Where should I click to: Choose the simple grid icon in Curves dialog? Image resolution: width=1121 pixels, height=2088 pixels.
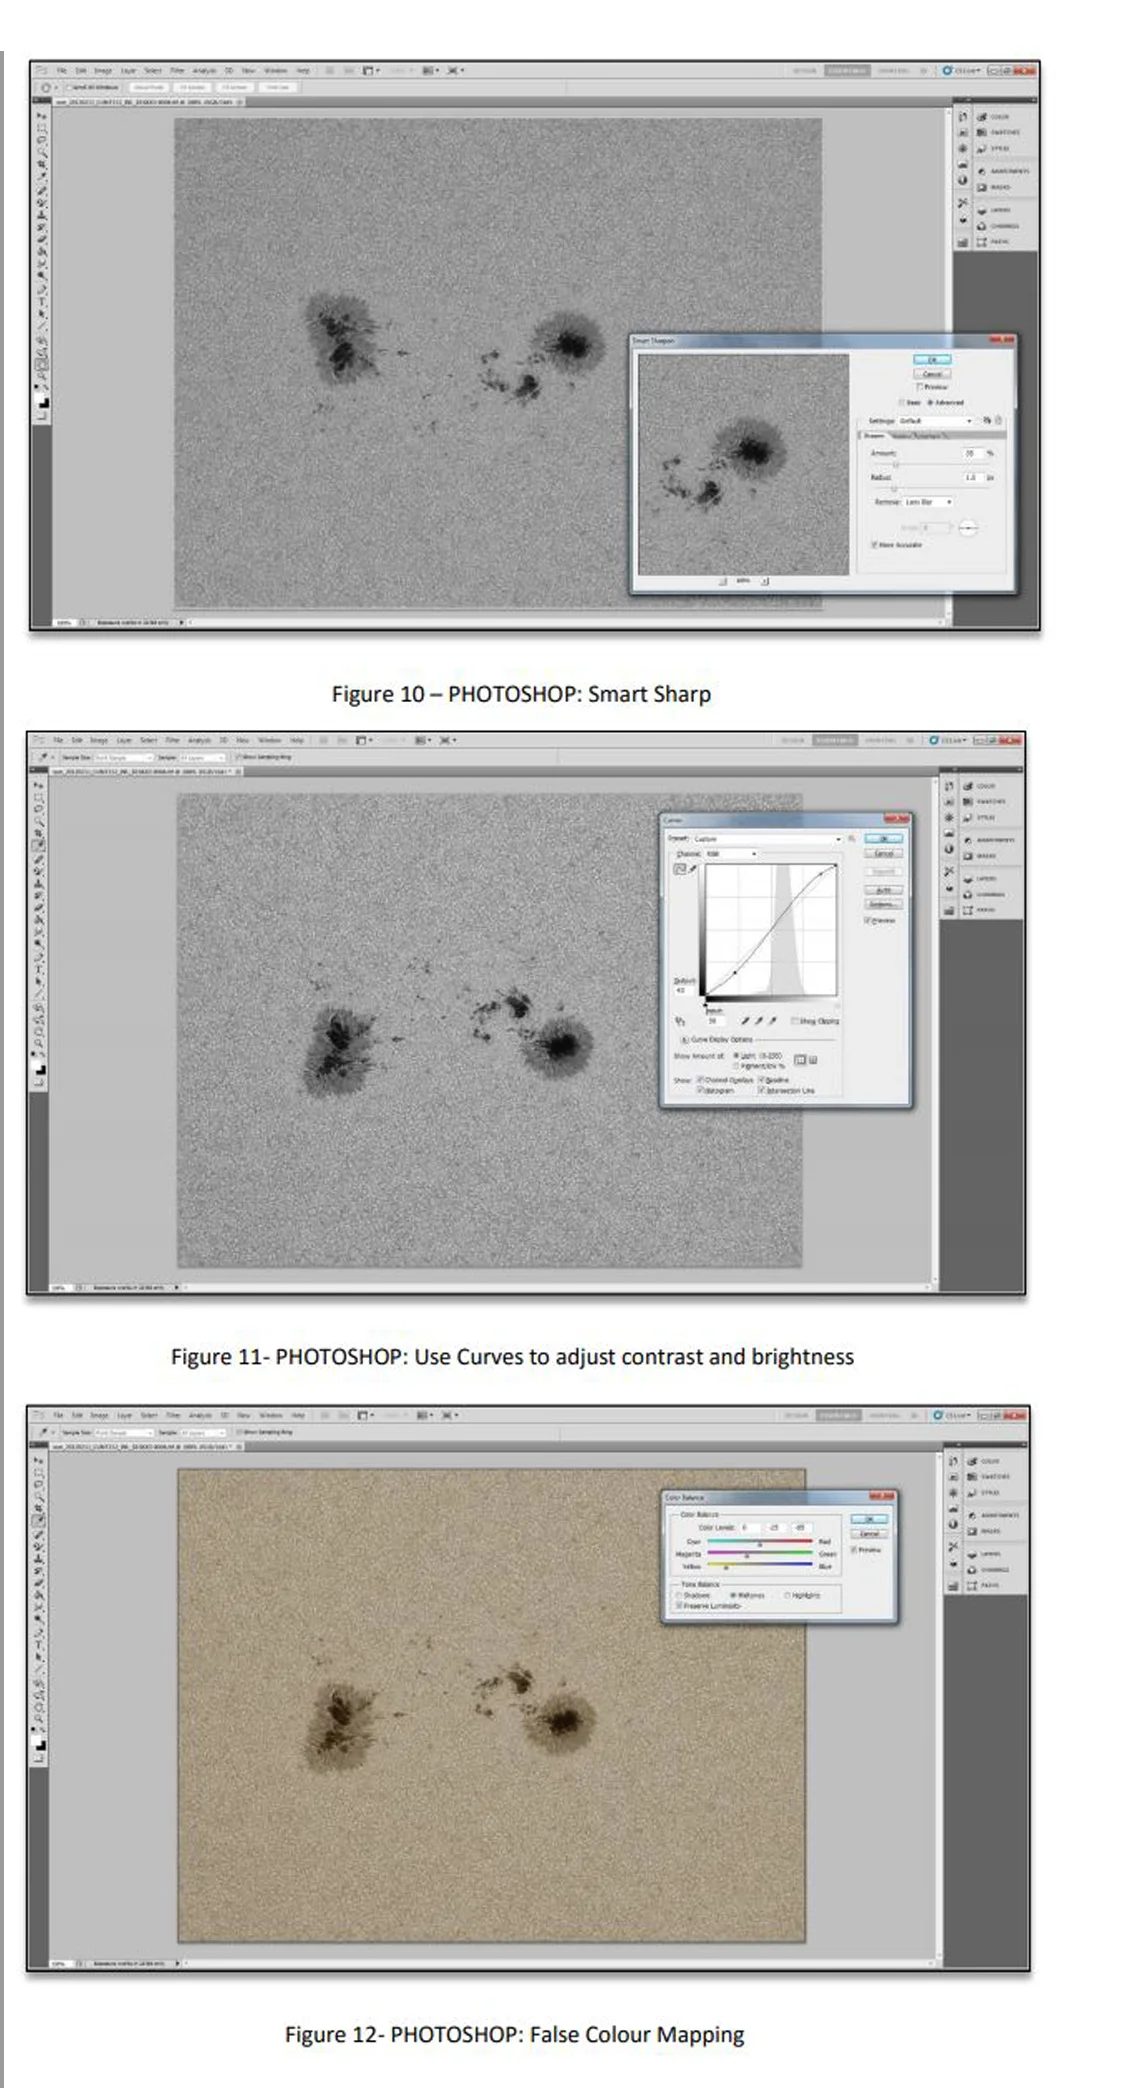tap(800, 1060)
